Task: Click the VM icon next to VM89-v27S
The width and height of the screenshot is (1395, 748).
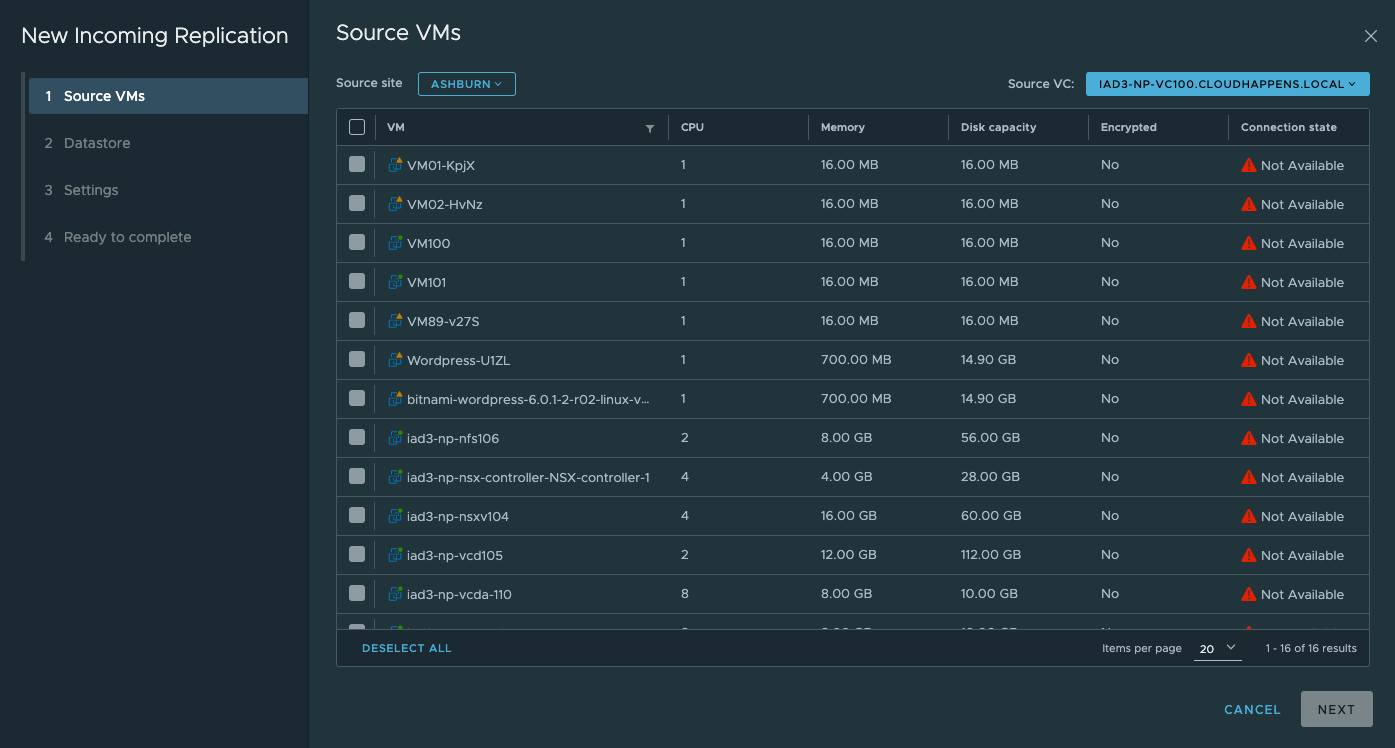Action: point(395,321)
